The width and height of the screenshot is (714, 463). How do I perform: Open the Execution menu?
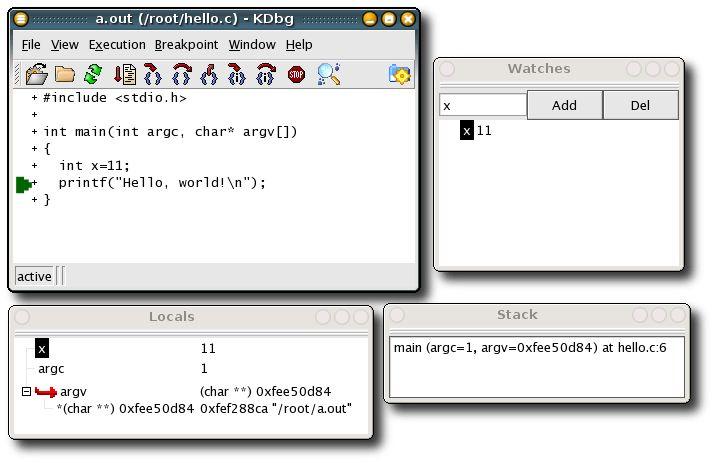[x=117, y=45]
